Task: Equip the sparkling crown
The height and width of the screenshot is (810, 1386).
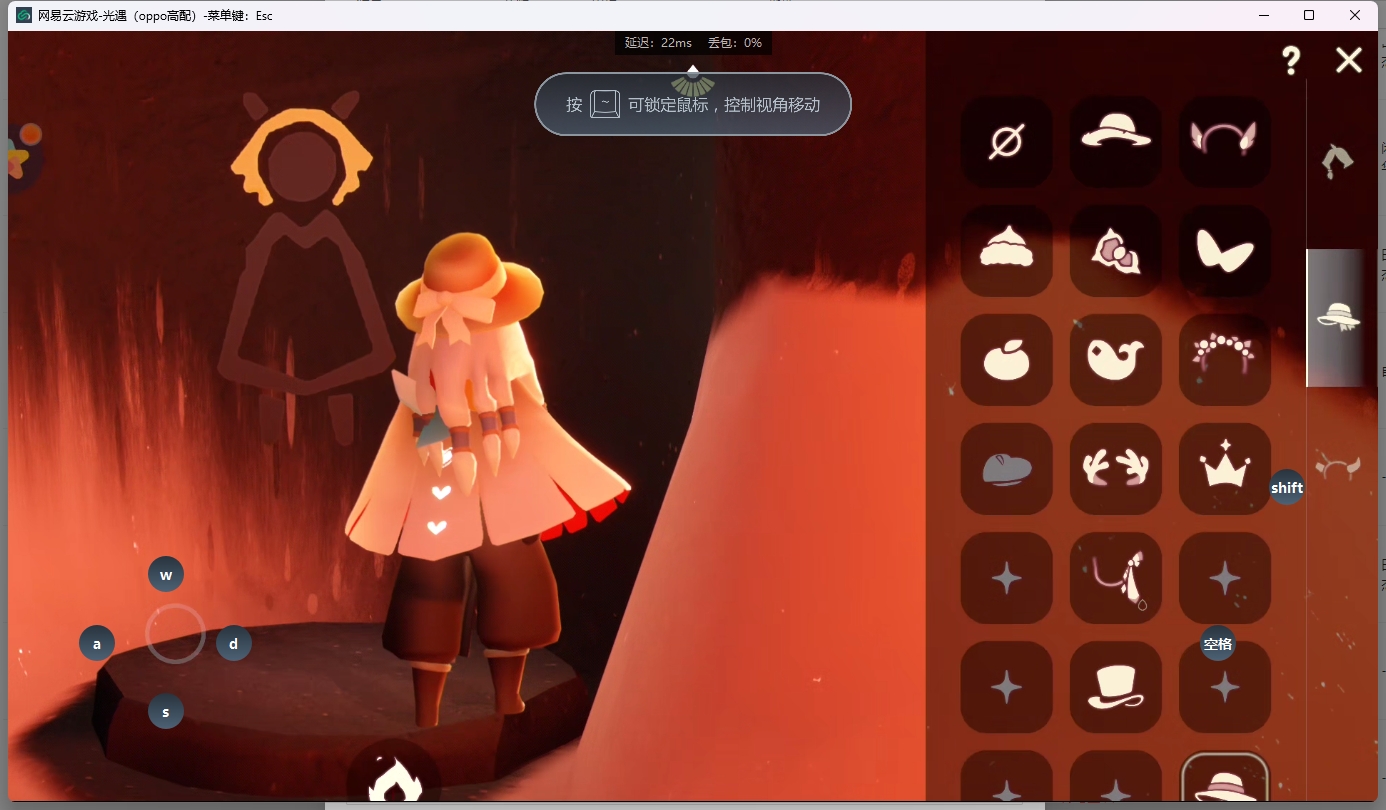Action: (1225, 469)
